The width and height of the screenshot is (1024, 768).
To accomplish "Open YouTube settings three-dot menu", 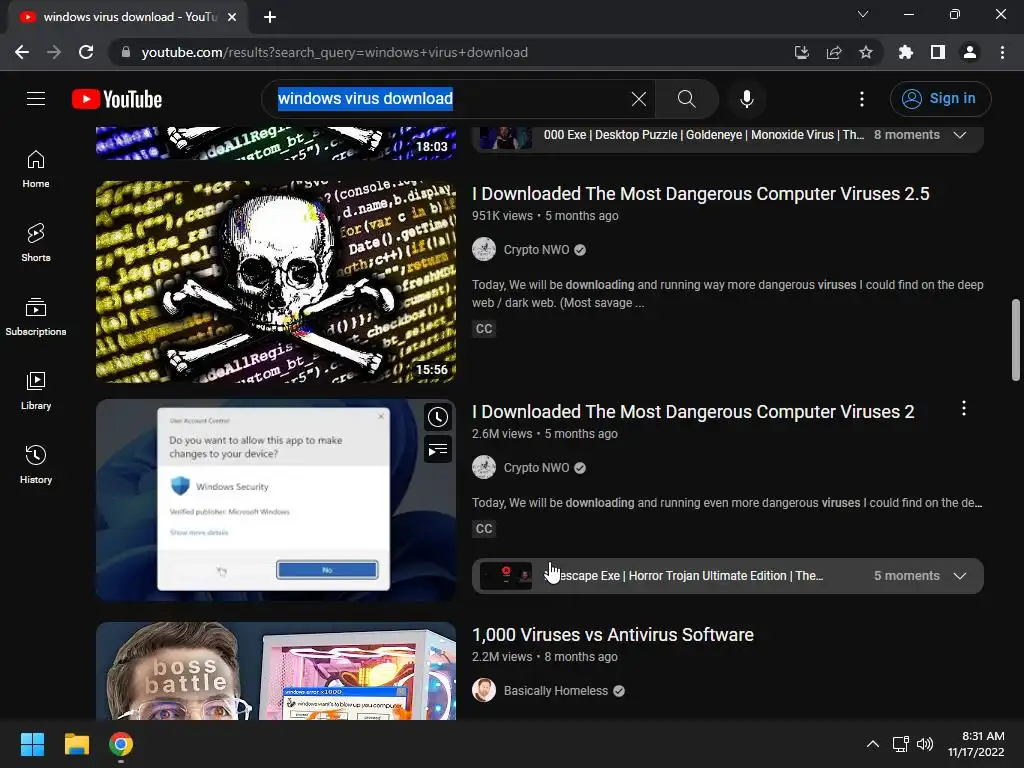I will (x=861, y=99).
